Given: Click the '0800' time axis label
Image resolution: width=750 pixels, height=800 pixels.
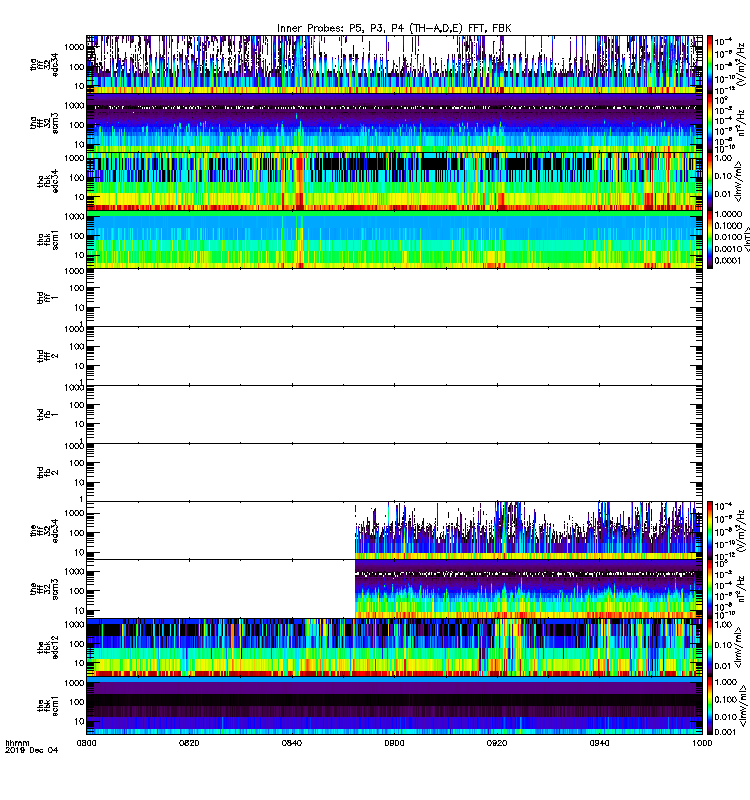Looking at the screenshot, I should click(x=86, y=743).
